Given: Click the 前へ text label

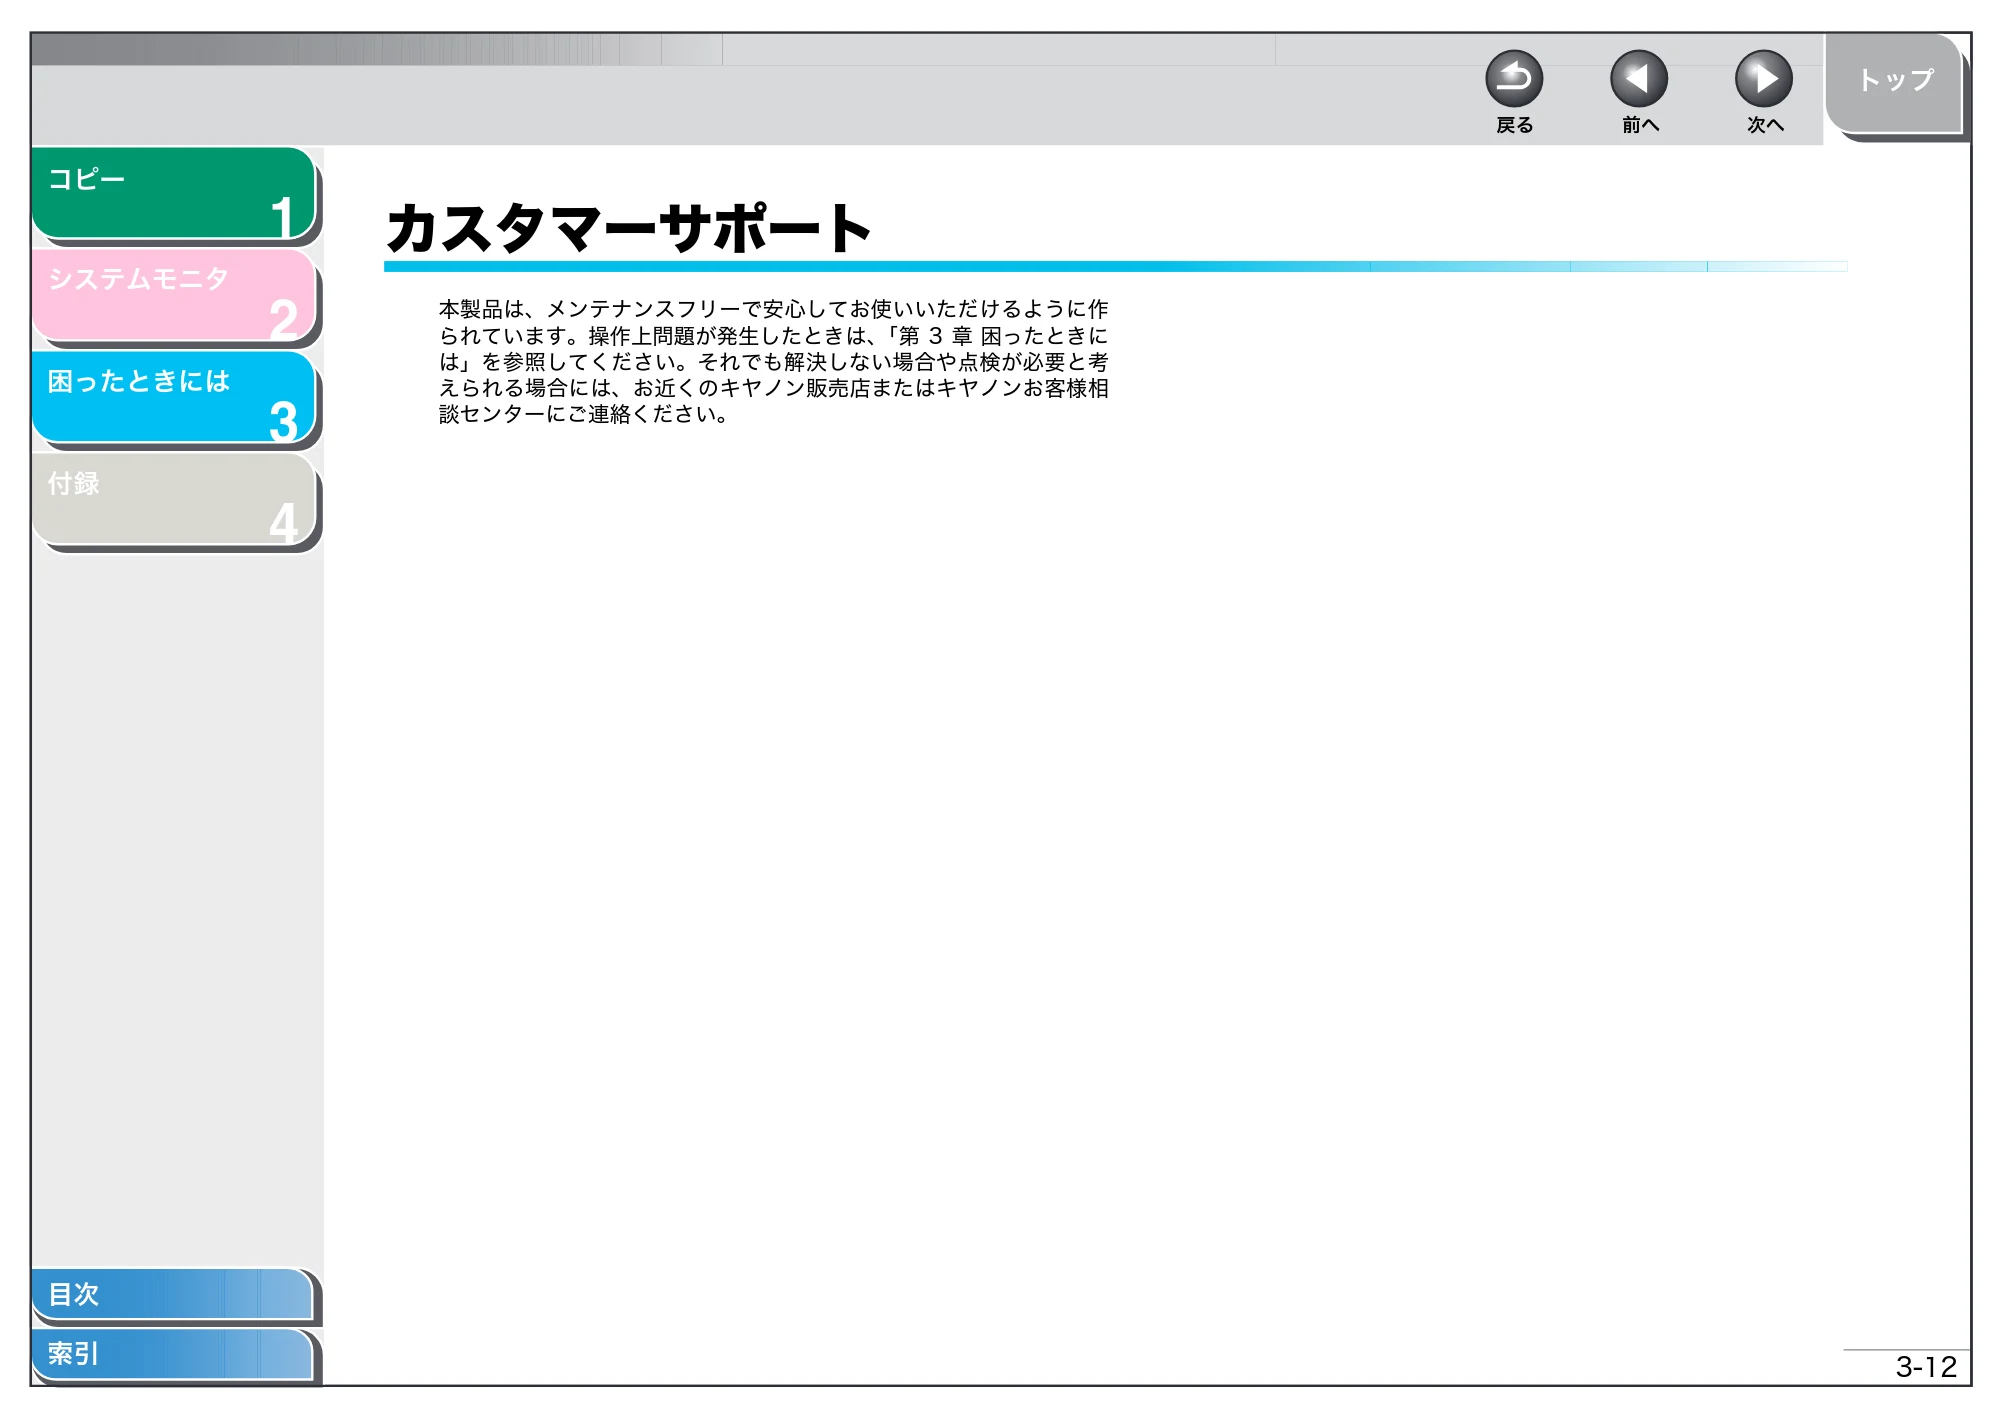Looking at the screenshot, I should [x=1640, y=125].
